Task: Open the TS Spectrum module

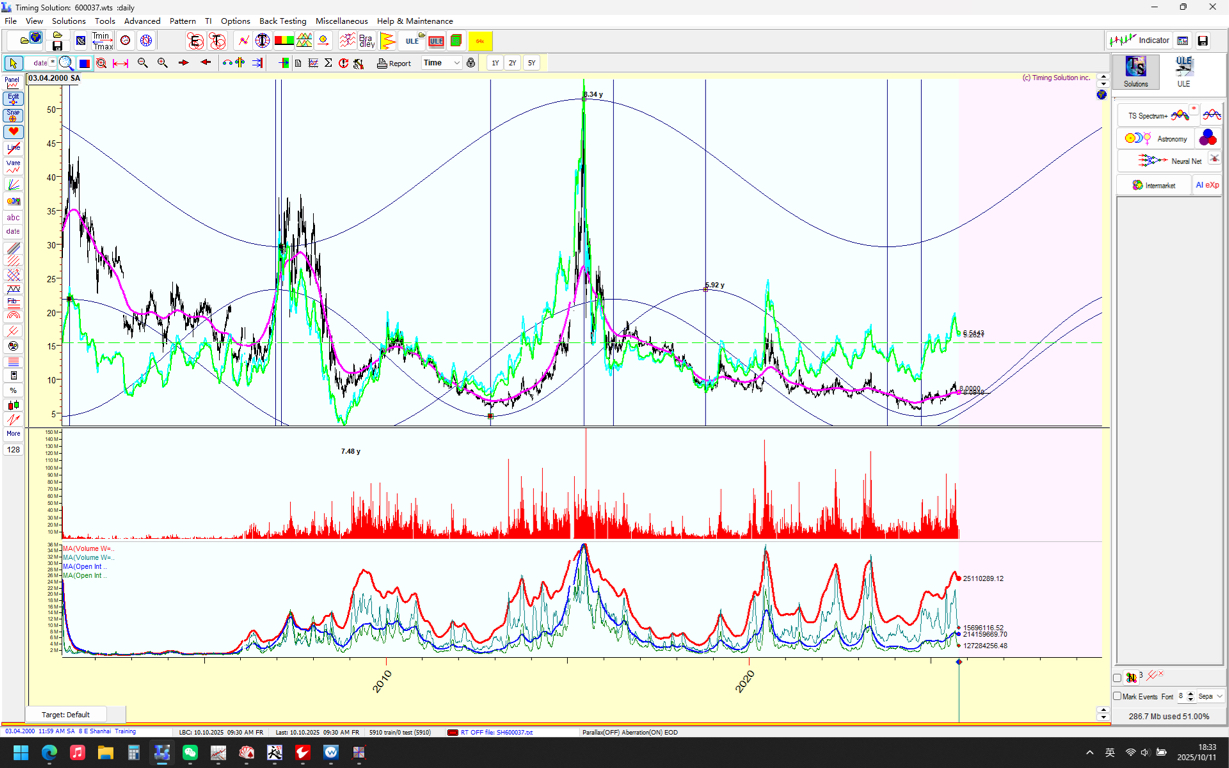Action: tap(1158, 116)
